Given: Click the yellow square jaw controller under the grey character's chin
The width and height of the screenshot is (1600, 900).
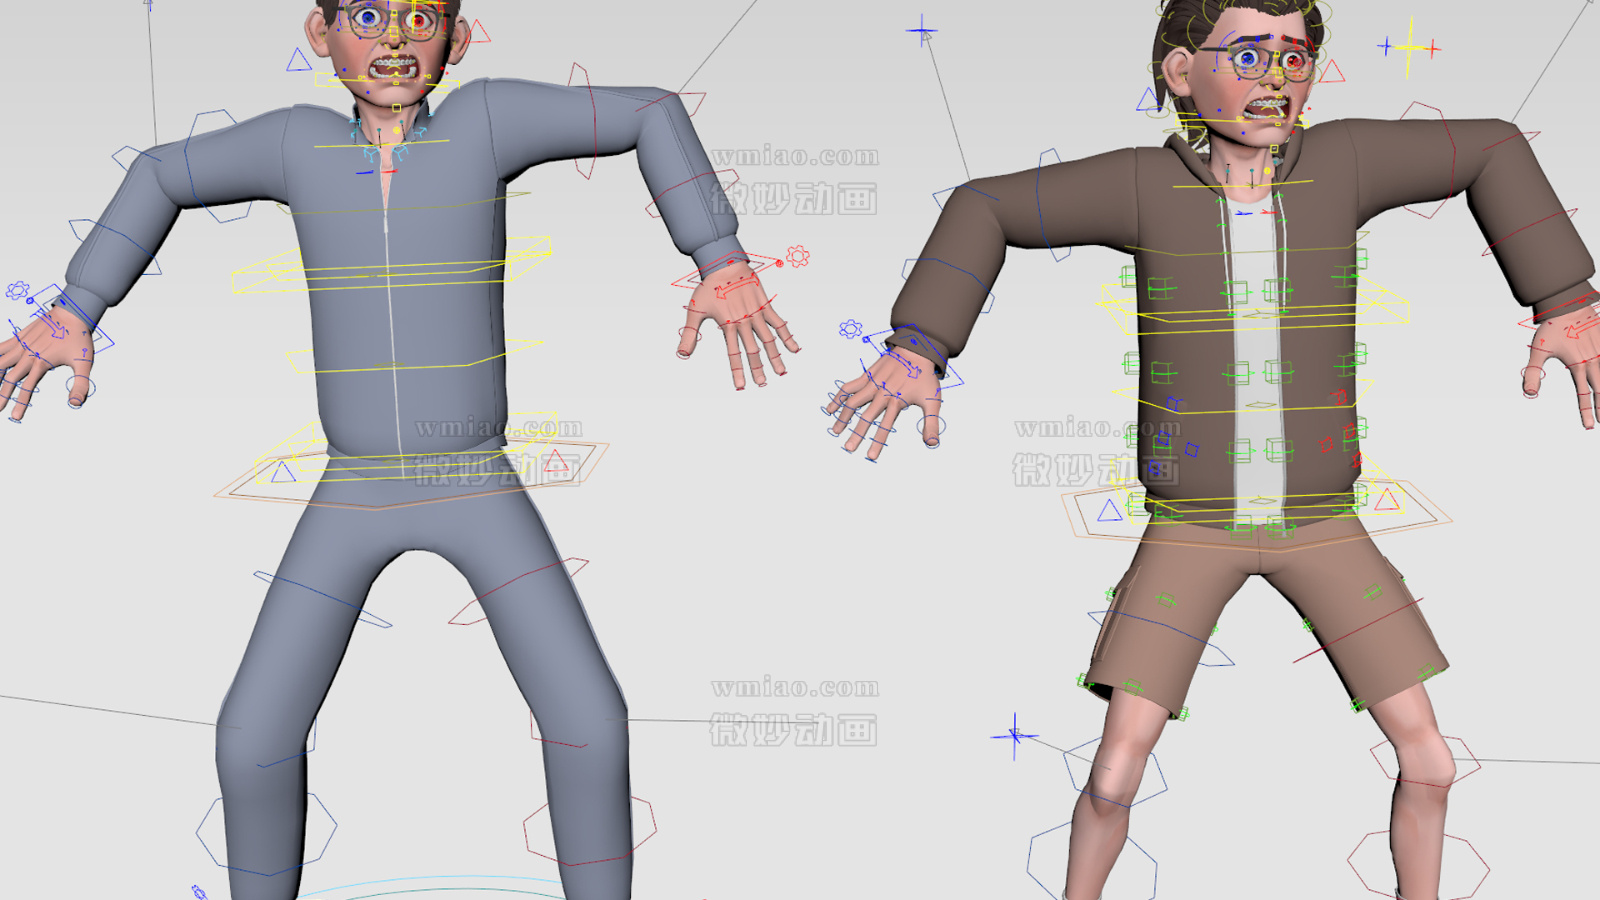Looking at the screenshot, I should [396, 108].
